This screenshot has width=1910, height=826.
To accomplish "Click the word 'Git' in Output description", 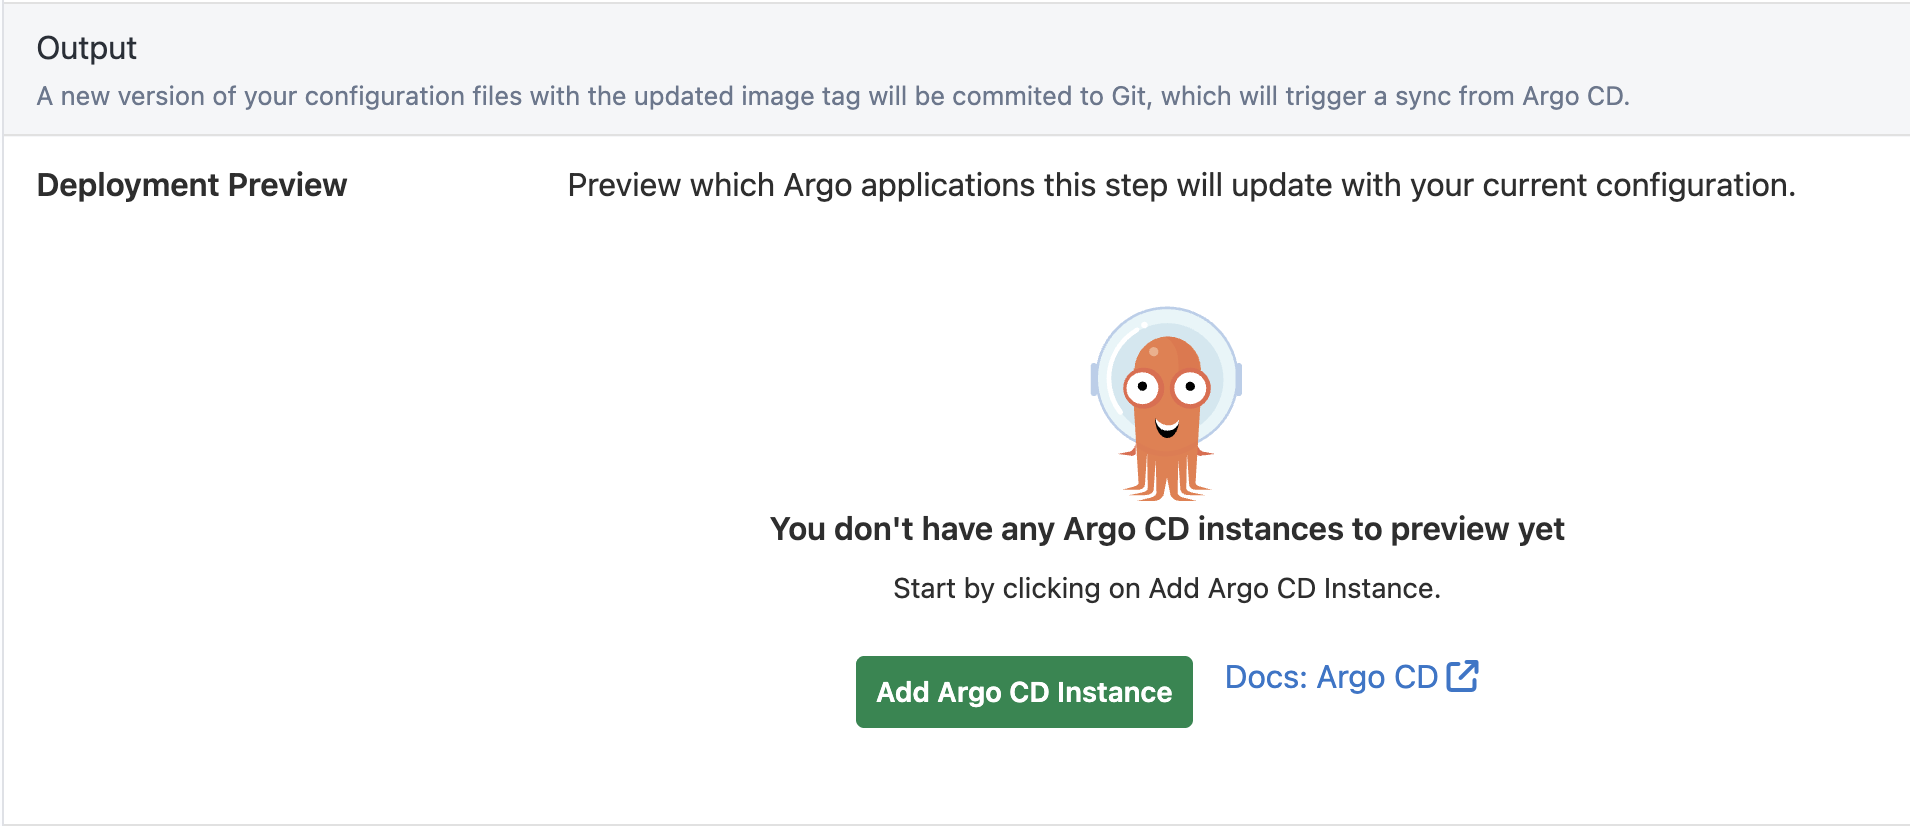I will coord(1128,96).
